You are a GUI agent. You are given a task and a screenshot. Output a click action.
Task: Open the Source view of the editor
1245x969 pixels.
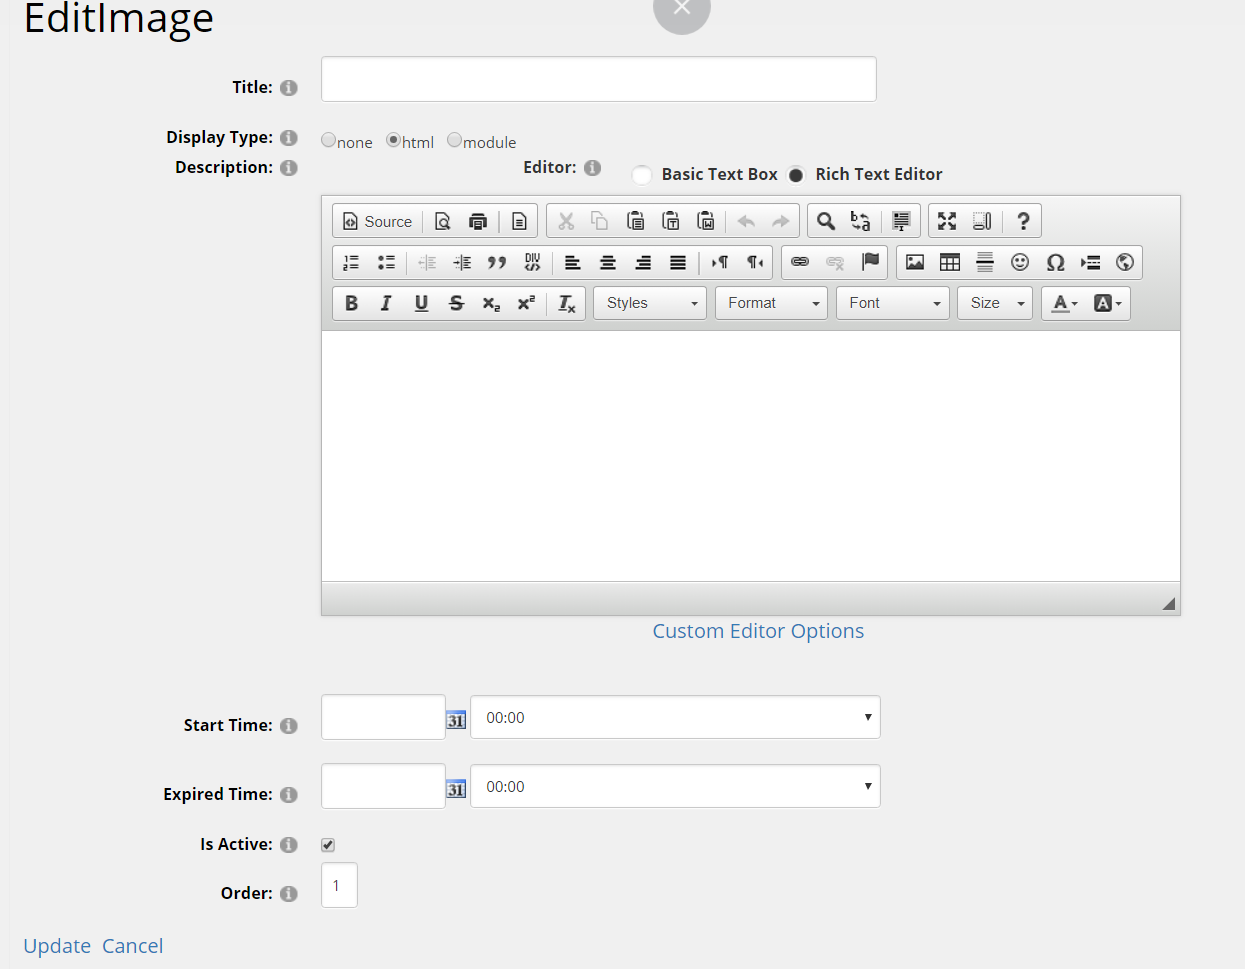[377, 221]
